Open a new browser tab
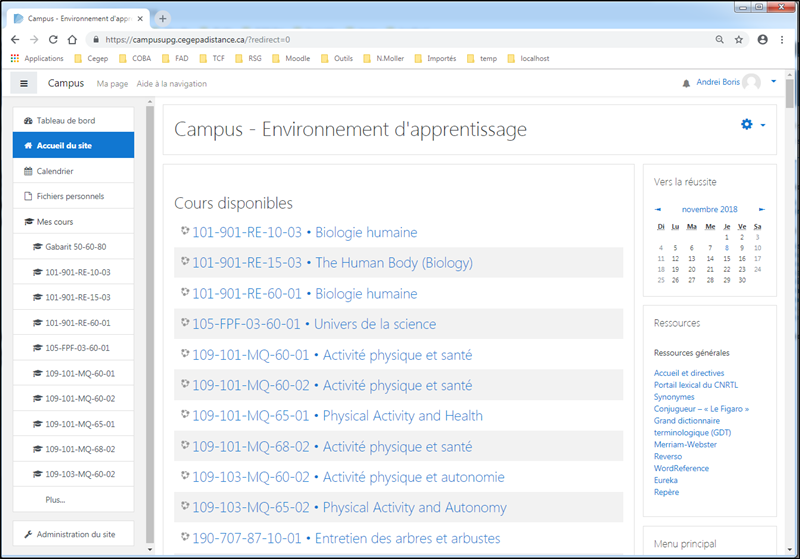Viewport: 800px width, 559px height. tap(163, 18)
